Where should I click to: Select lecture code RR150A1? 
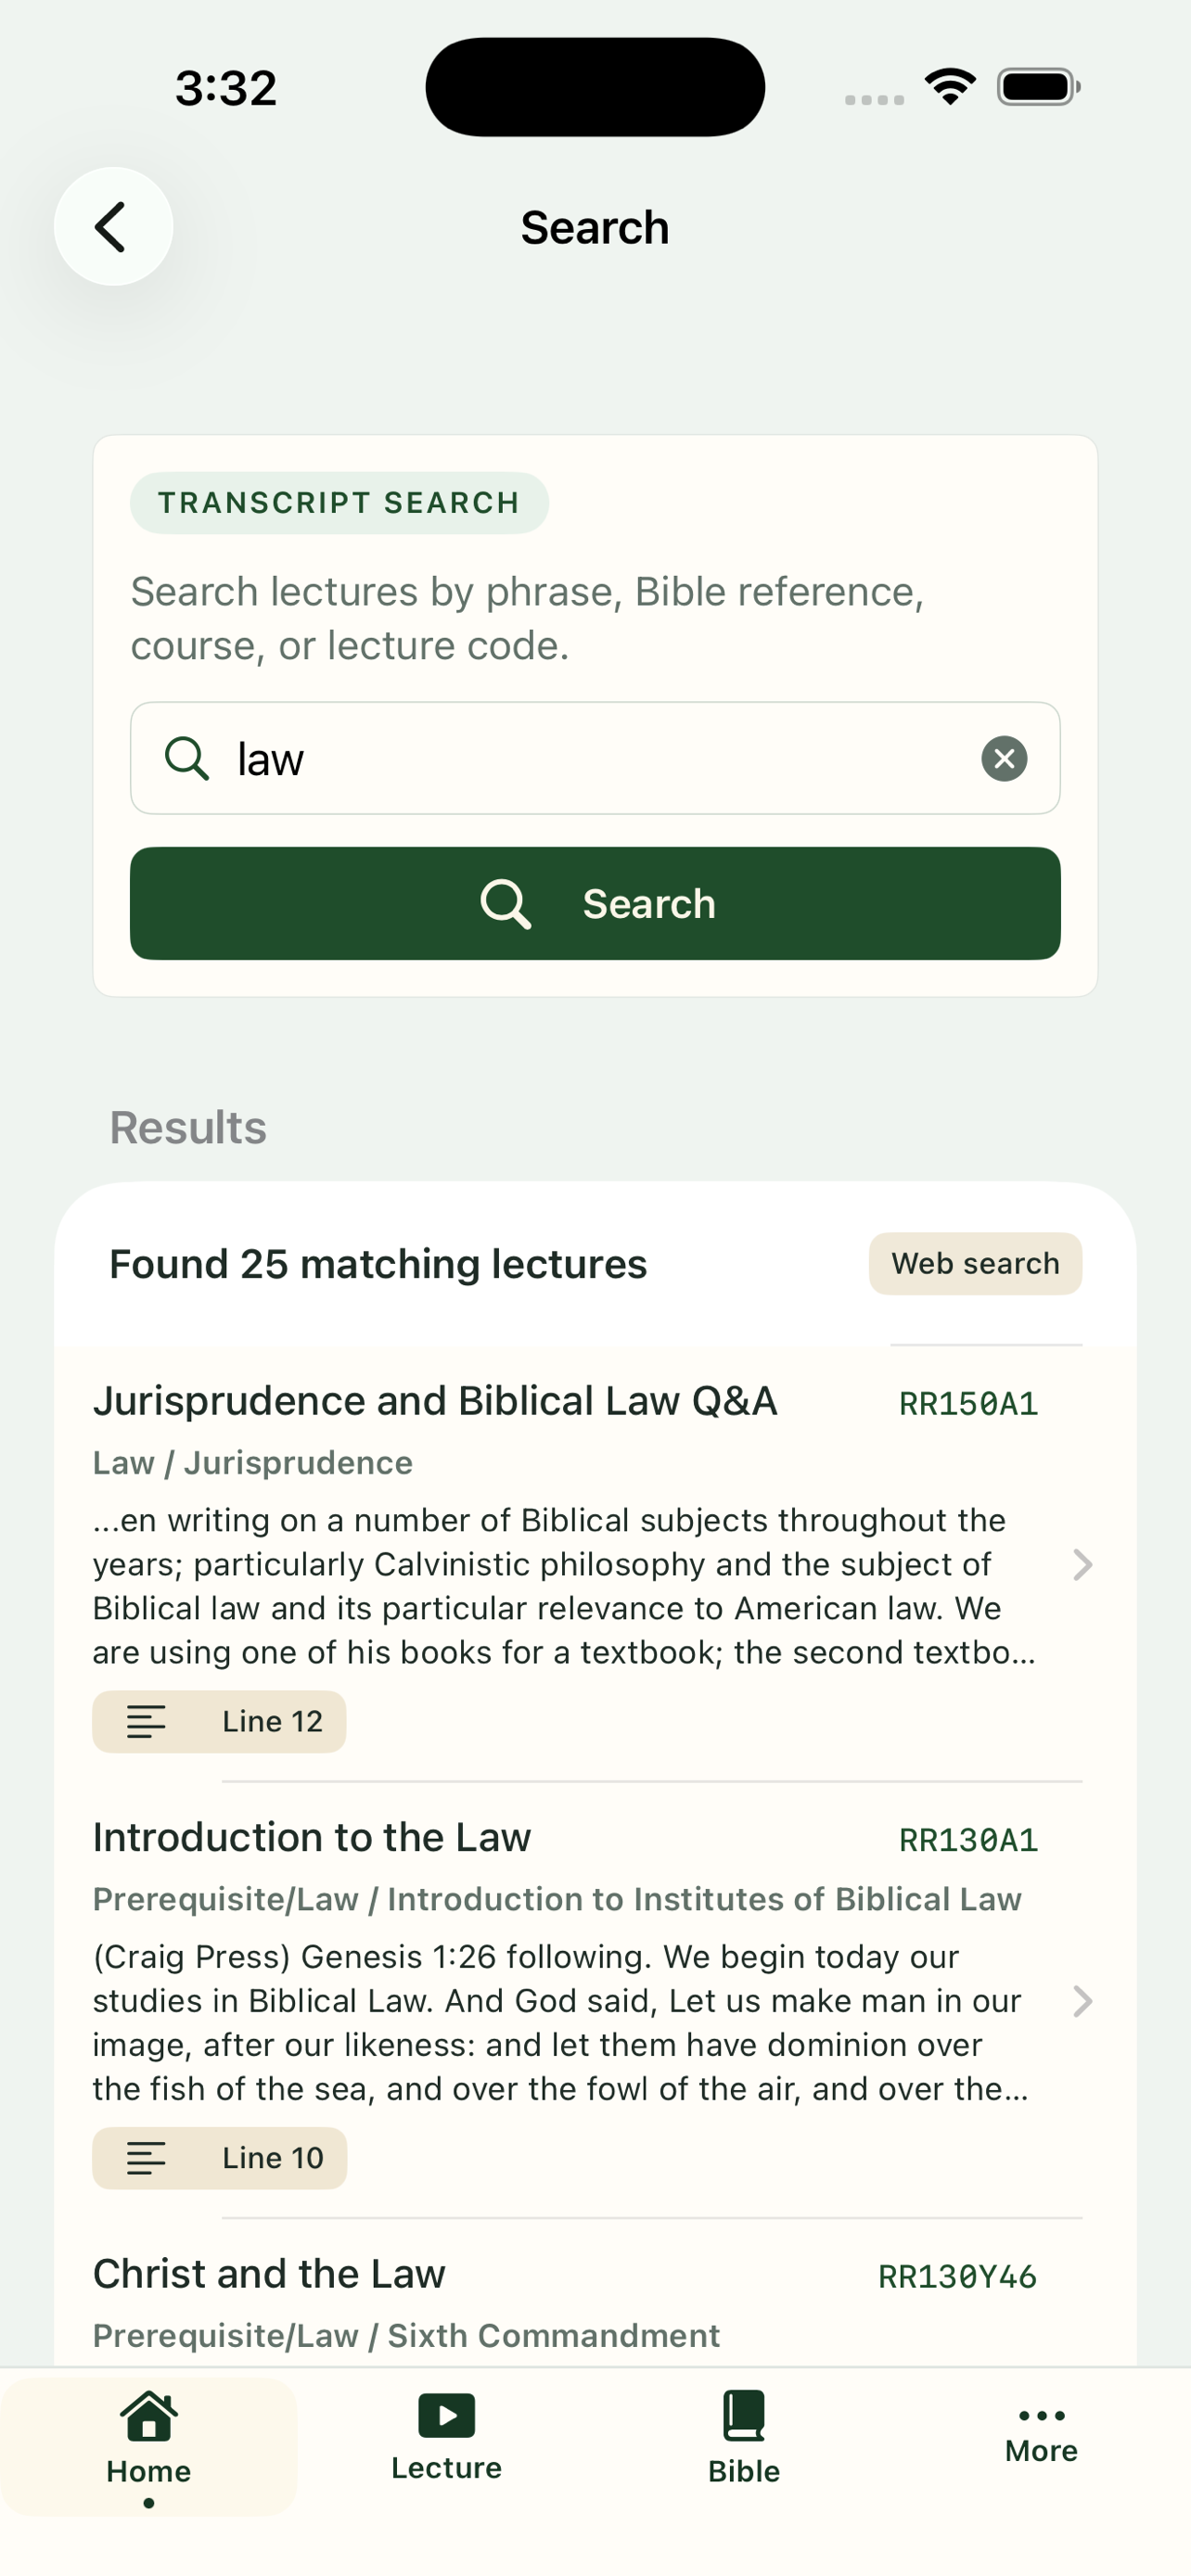point(968,1403)
